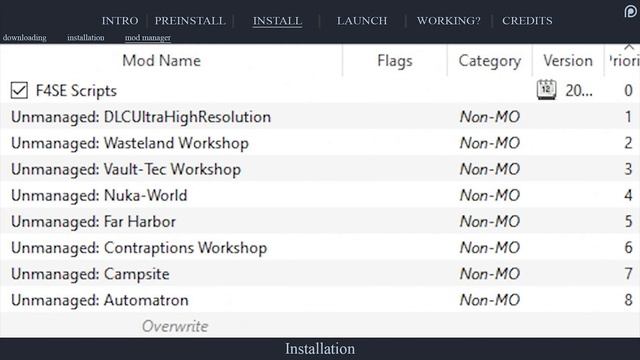640x360 pixels.
Task: Click Non-MO category of Far Harbor
Action: point(490,222)
